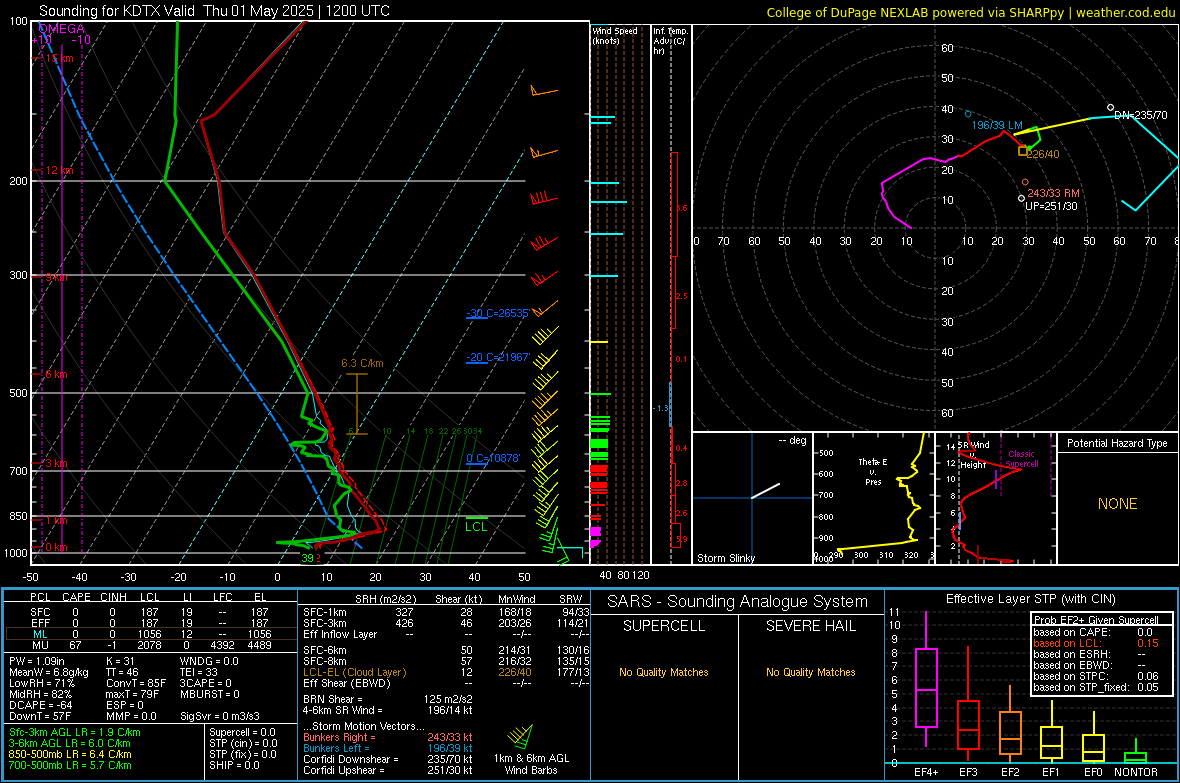Select the Prob EF2+ Given Supercell heading
The width and height of the screenshot is (1180, 783).
[1096, 620]
